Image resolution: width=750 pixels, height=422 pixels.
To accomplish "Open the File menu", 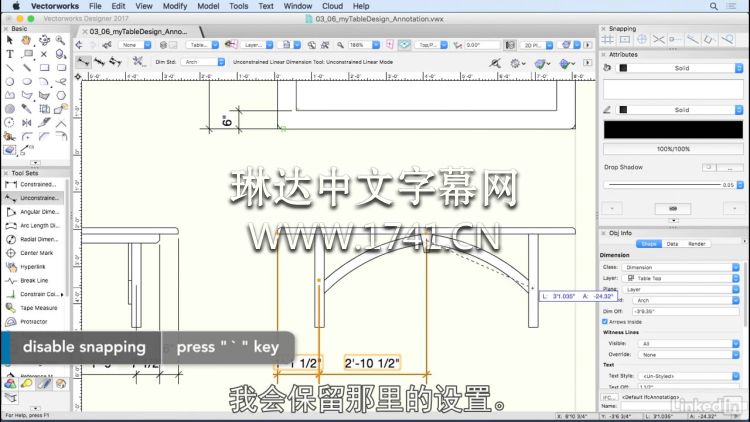I will (x=95, y=6).
